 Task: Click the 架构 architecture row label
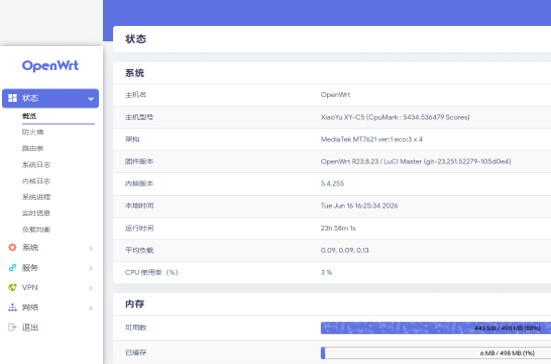pyautogui.click(x=132, y=139)
